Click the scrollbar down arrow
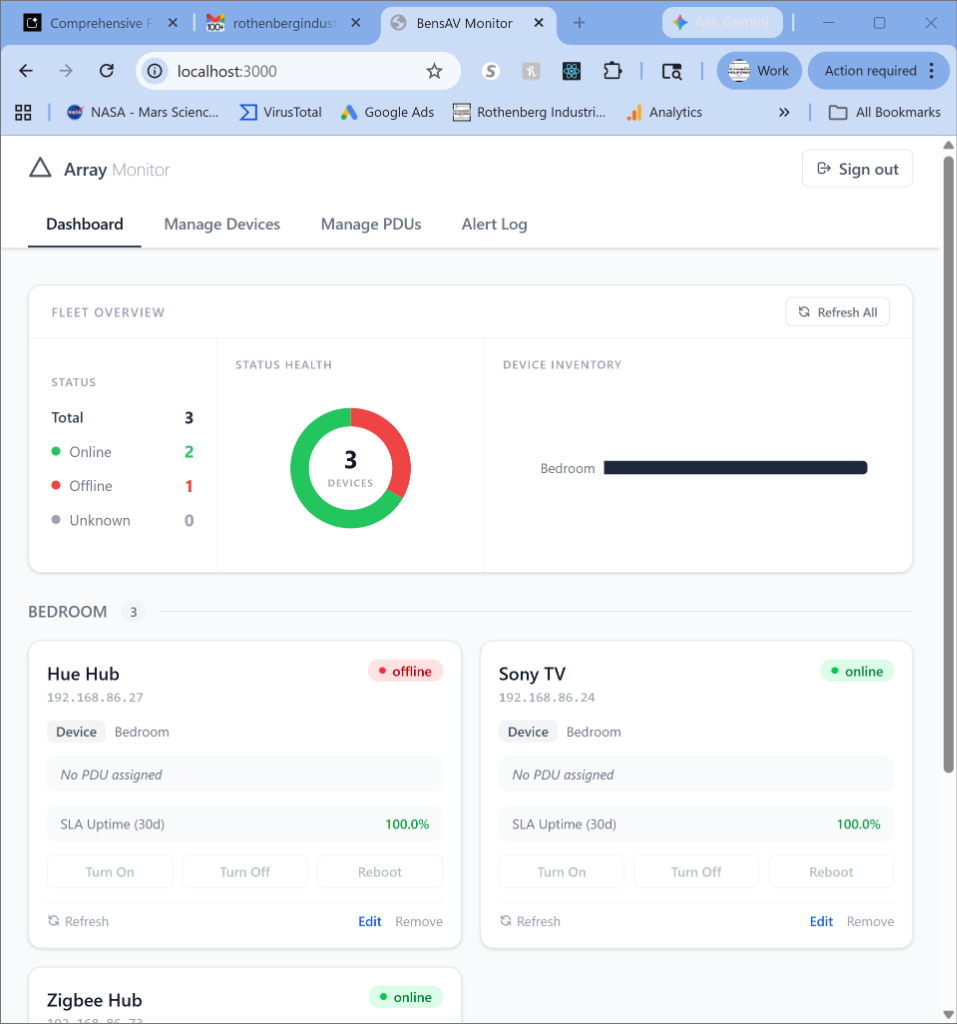957x1024 pixels. click(949, 1014)
